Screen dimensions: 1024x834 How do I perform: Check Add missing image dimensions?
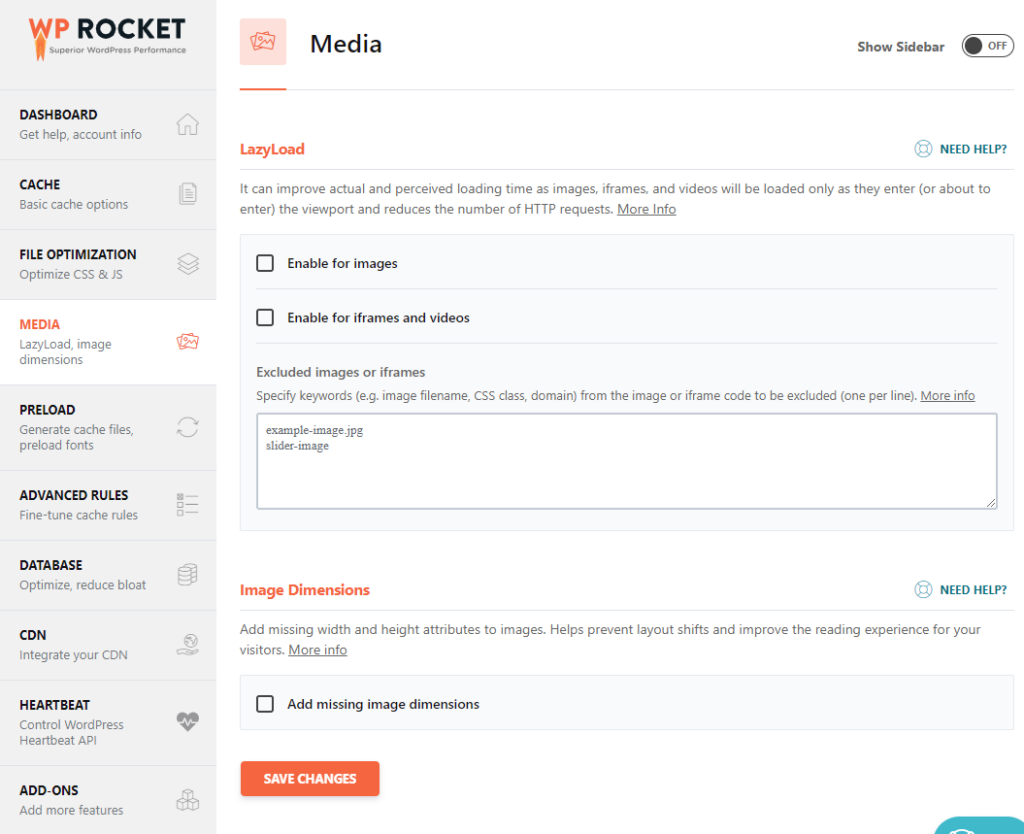[x=264, y=704]
